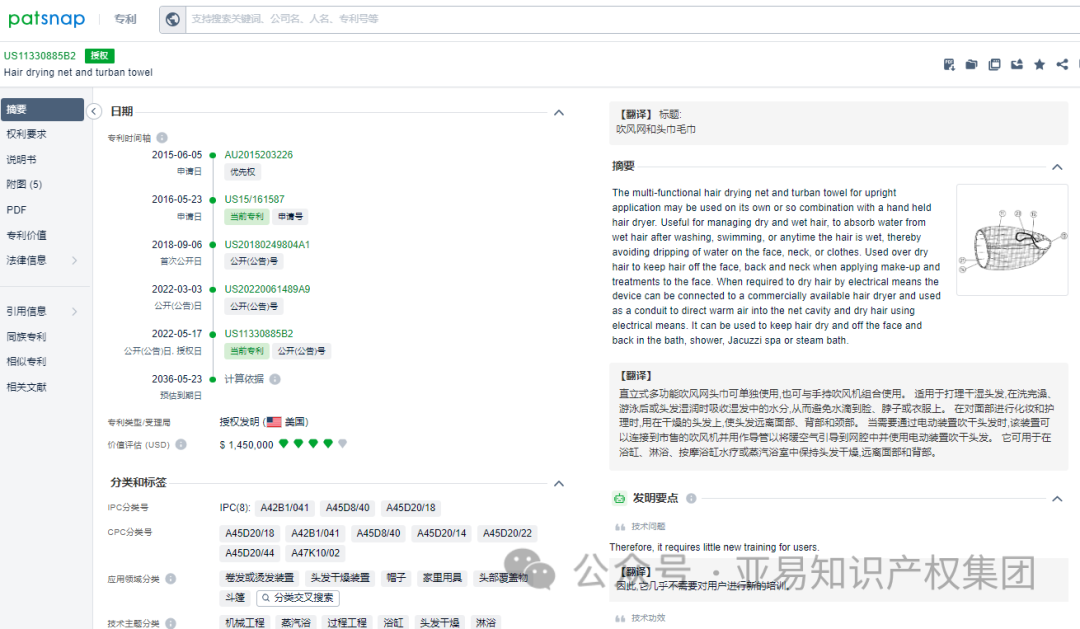Select the copy document icon in top toolbar

point(994,64)
